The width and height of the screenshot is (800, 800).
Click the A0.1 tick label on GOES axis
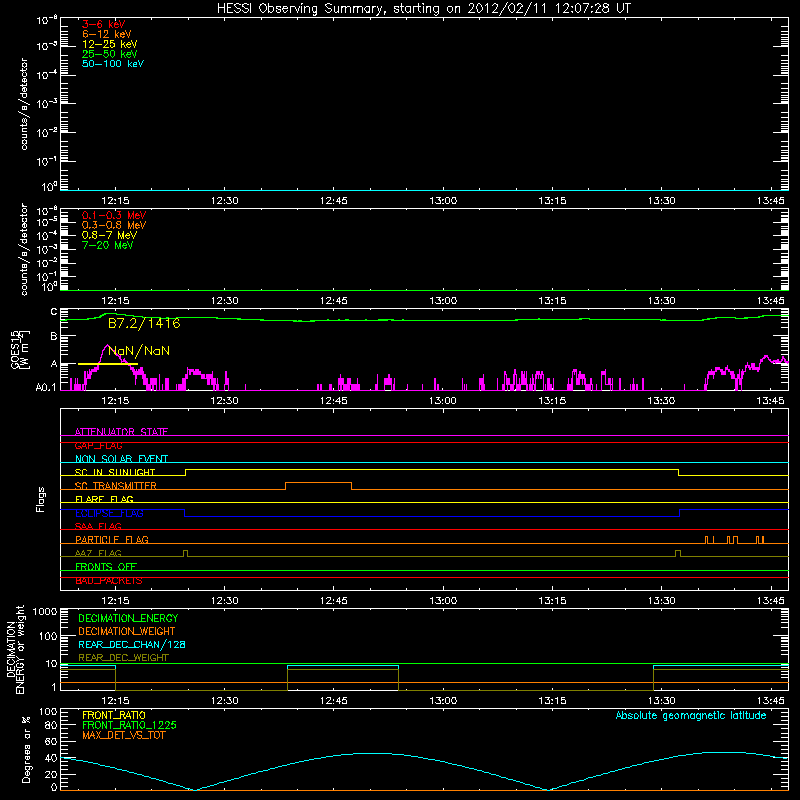pos(46,387)
